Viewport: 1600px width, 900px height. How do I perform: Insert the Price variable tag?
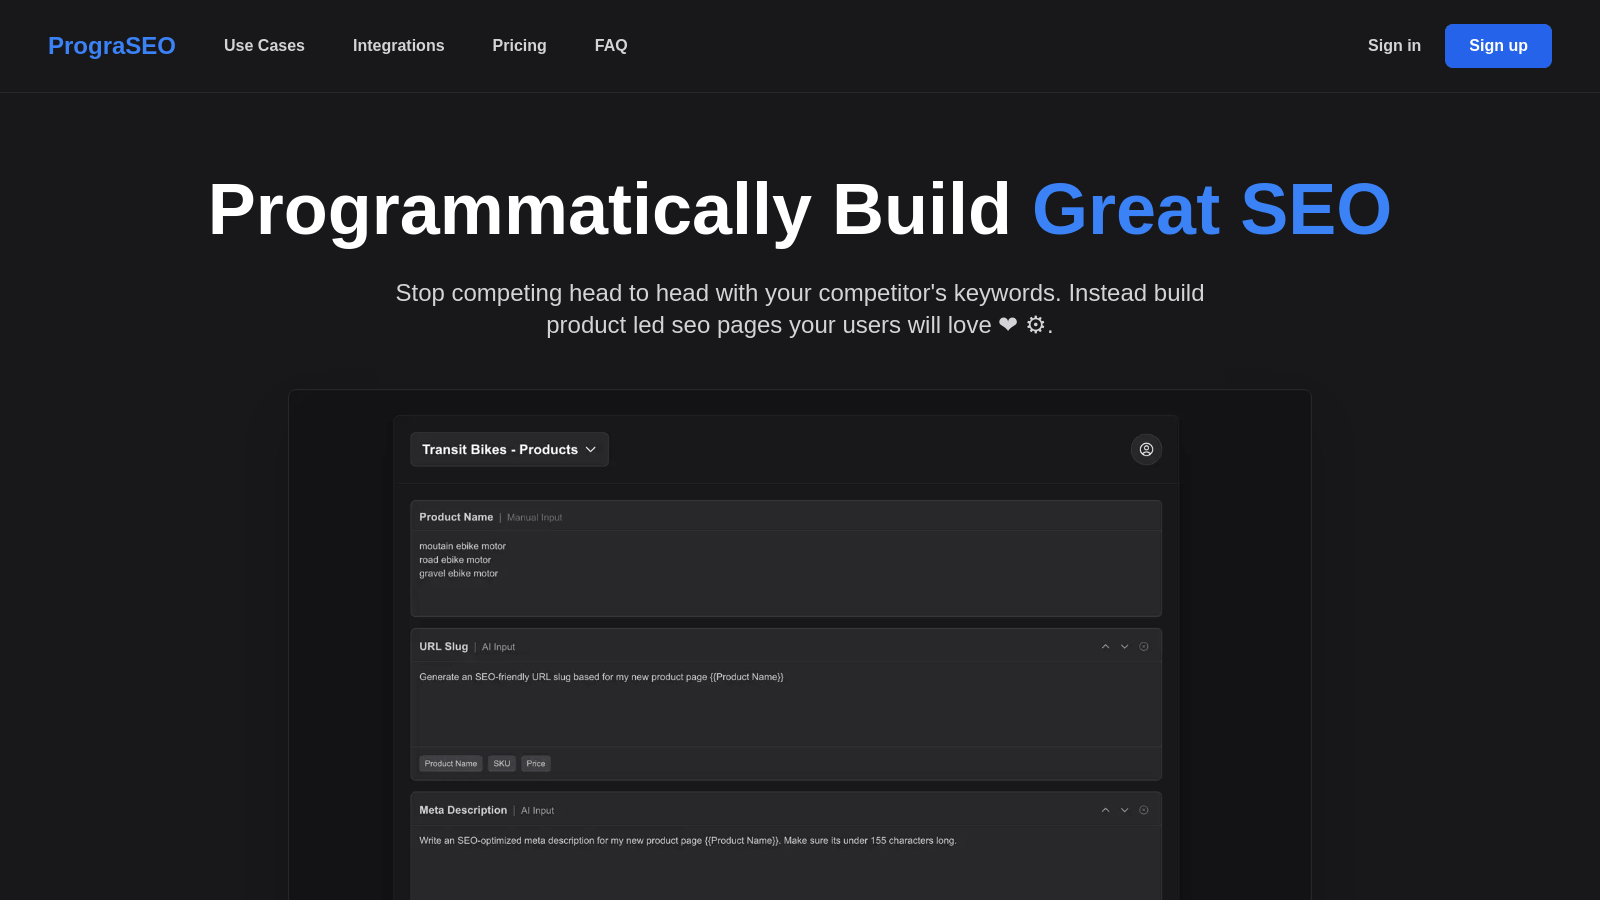pyautogui.click(x=536, y=764)
